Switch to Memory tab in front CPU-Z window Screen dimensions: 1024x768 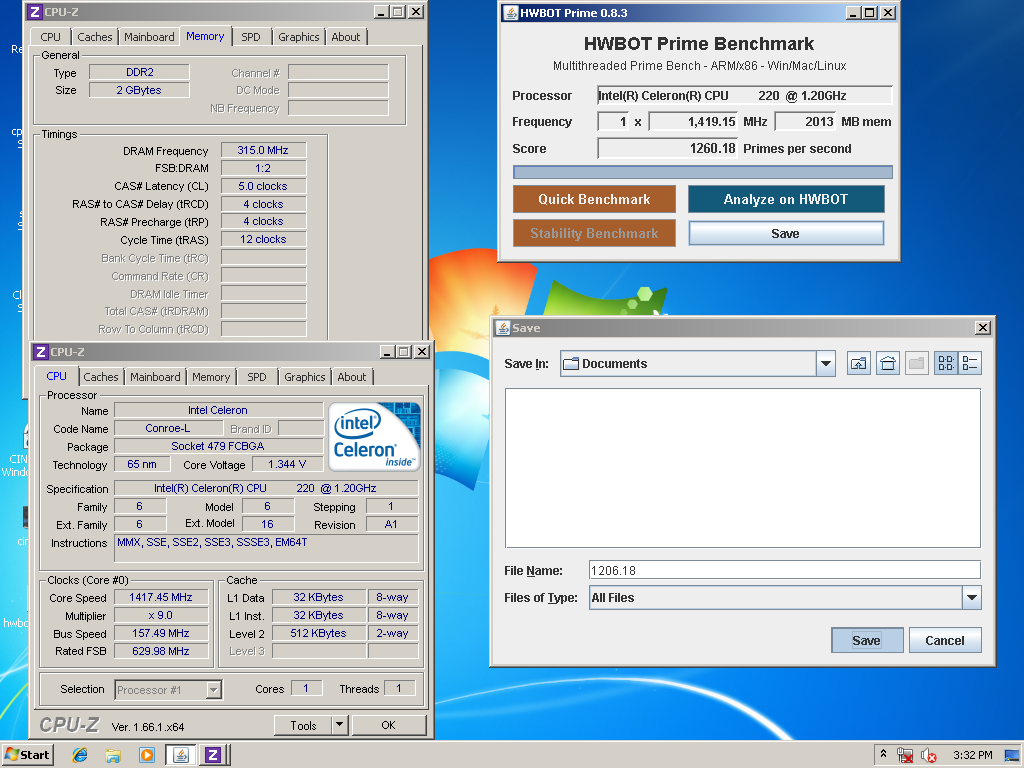click(x=210, y=377)
